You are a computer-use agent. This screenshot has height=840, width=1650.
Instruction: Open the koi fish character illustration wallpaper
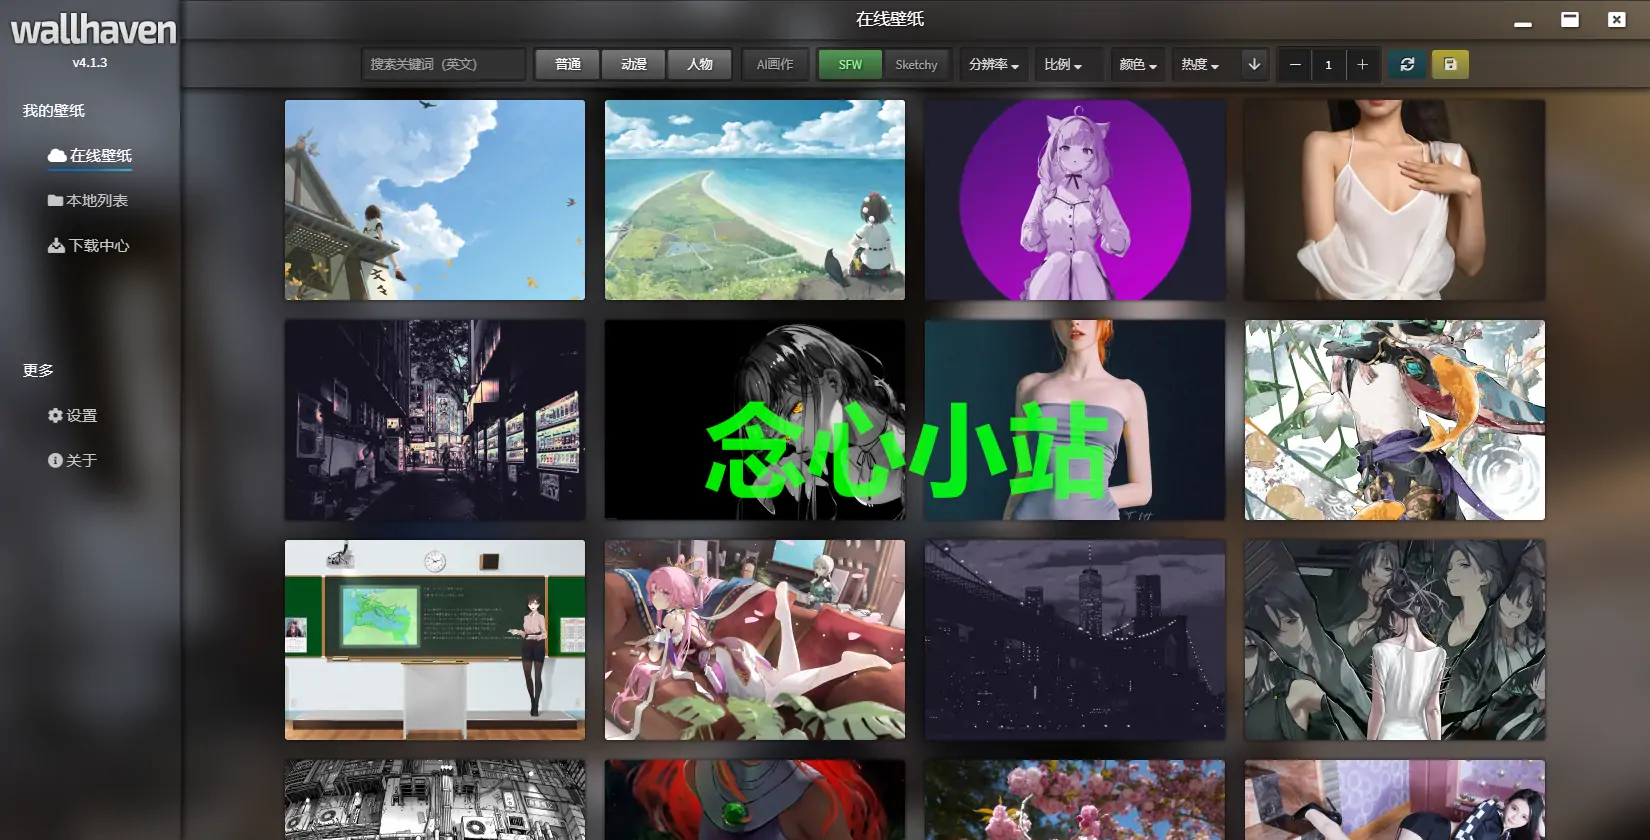pos(1395,420)
